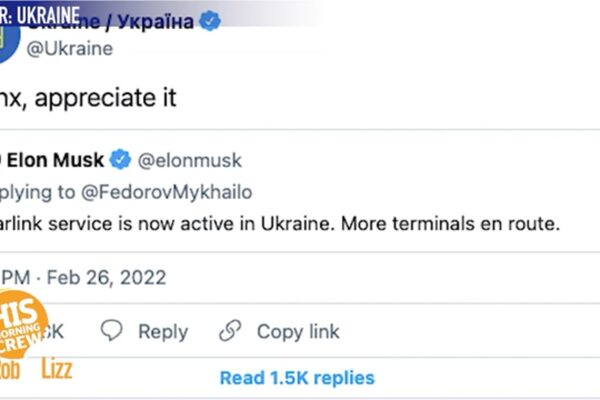Click the Reply text label
Screen dimensions: 600x400
[163, 331]
